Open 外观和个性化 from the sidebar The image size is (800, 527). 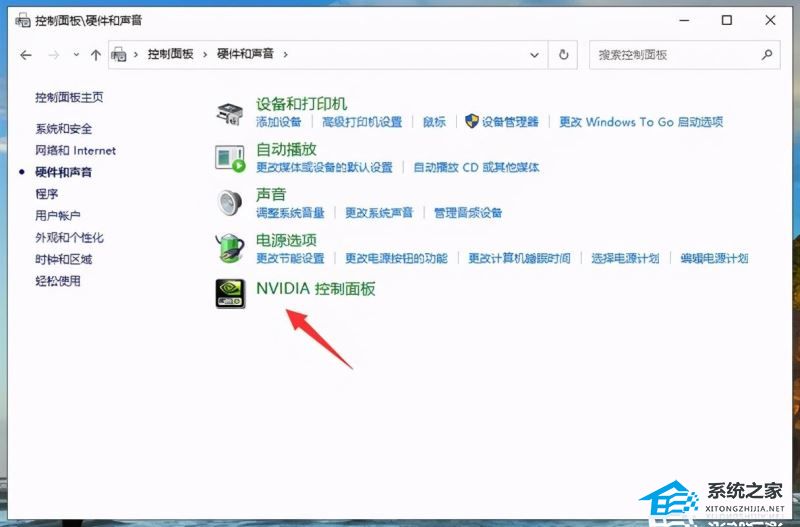pyautogui.click(x=69, y=238)
